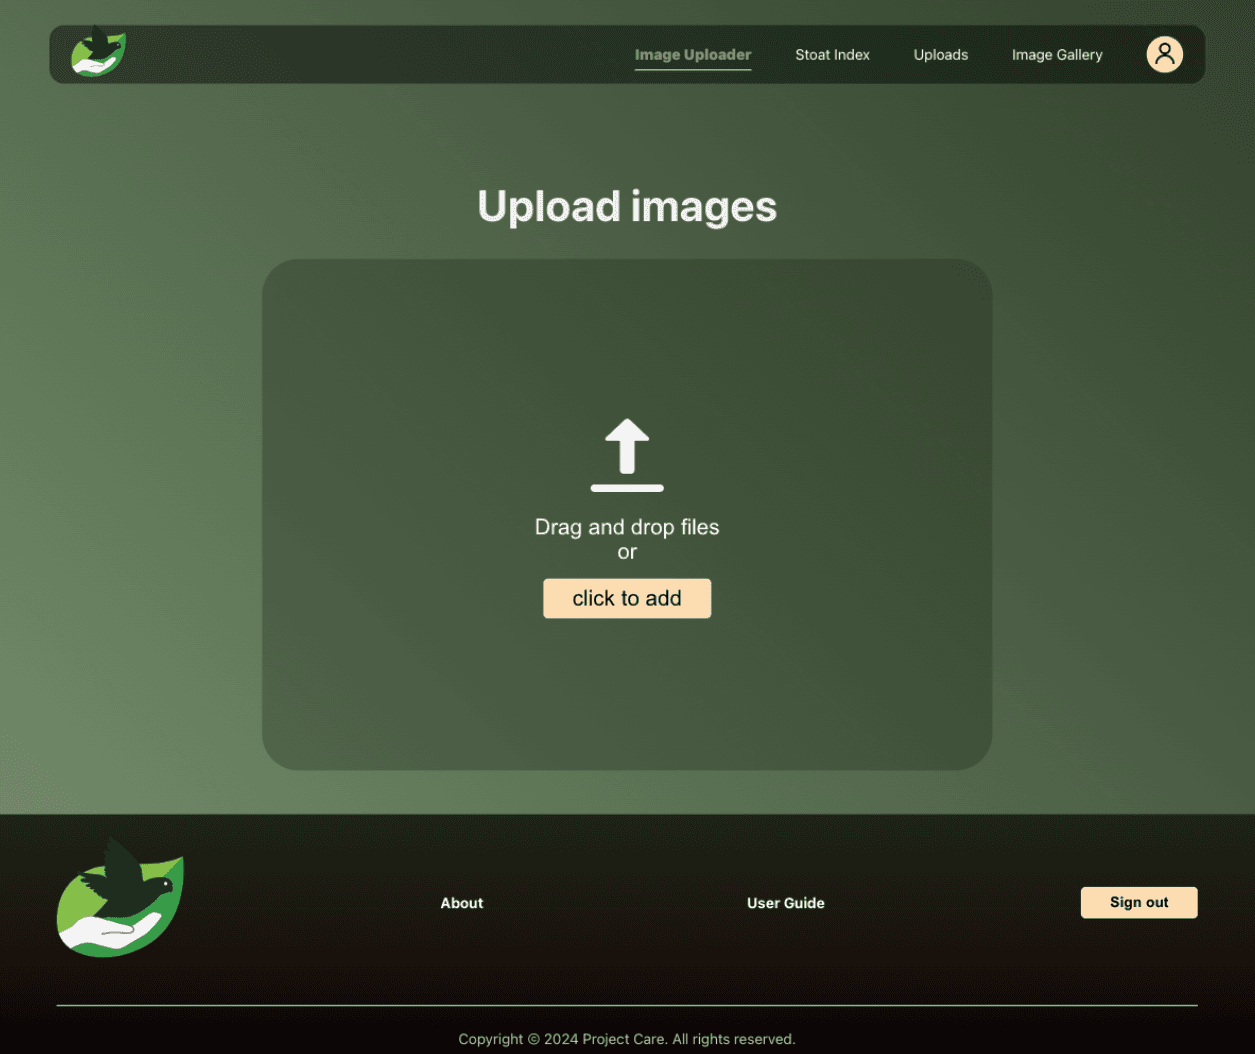Click the empty space in the navigation bar
Image resolution: width=1255 pixels, height=1054 pixels.
[x=380, y=54]
